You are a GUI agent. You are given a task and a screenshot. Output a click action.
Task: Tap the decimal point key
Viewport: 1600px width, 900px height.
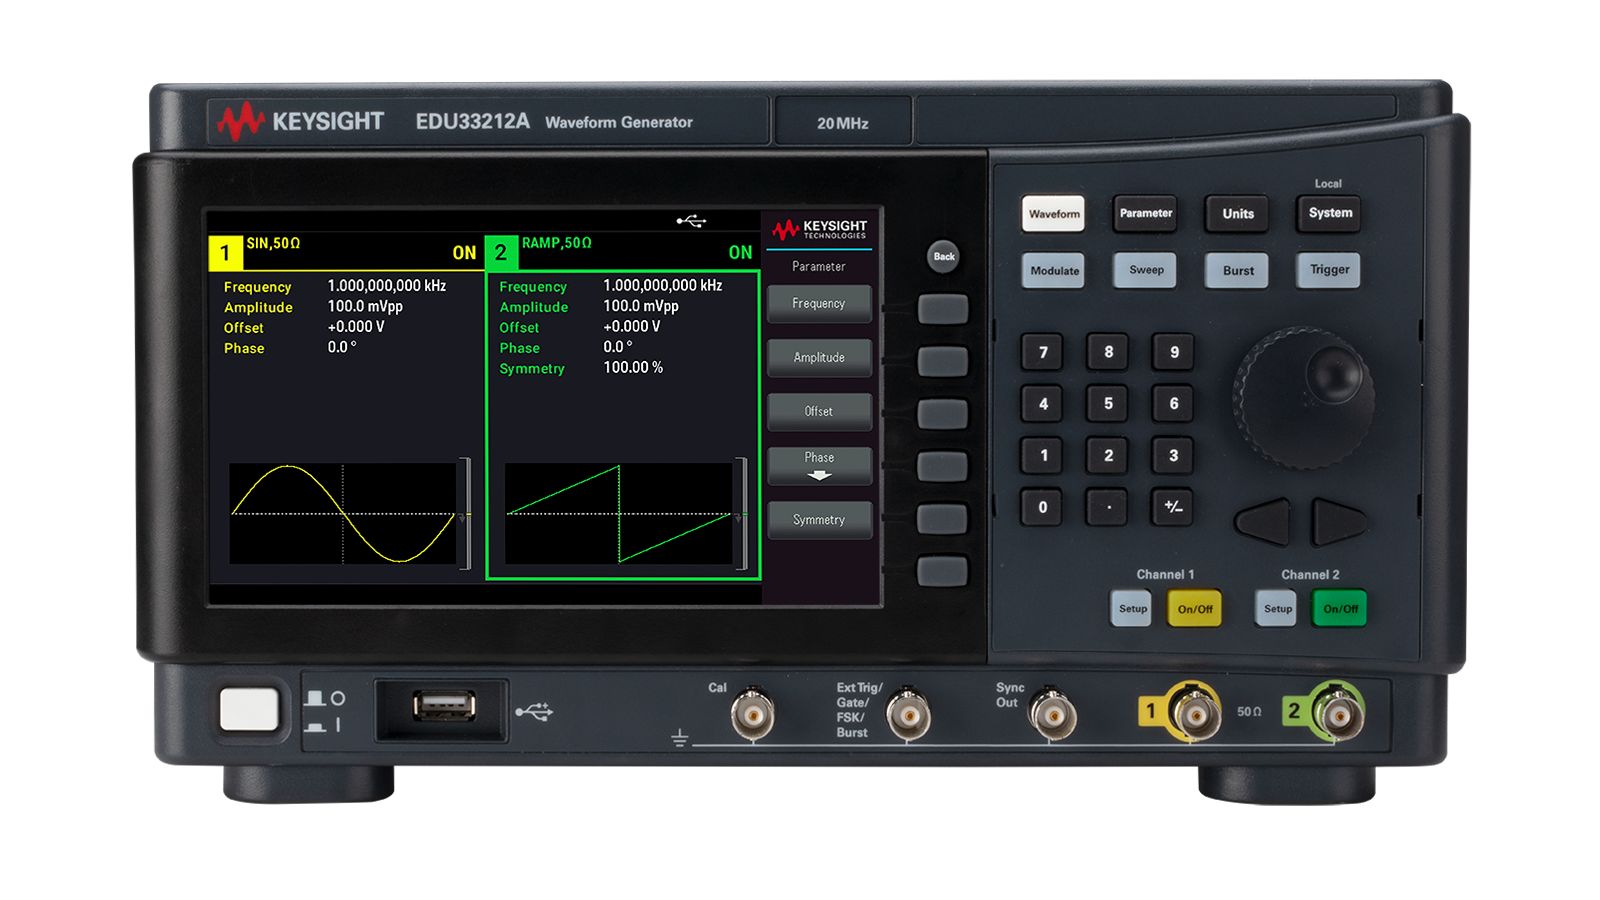click(x=1108, y=508)
